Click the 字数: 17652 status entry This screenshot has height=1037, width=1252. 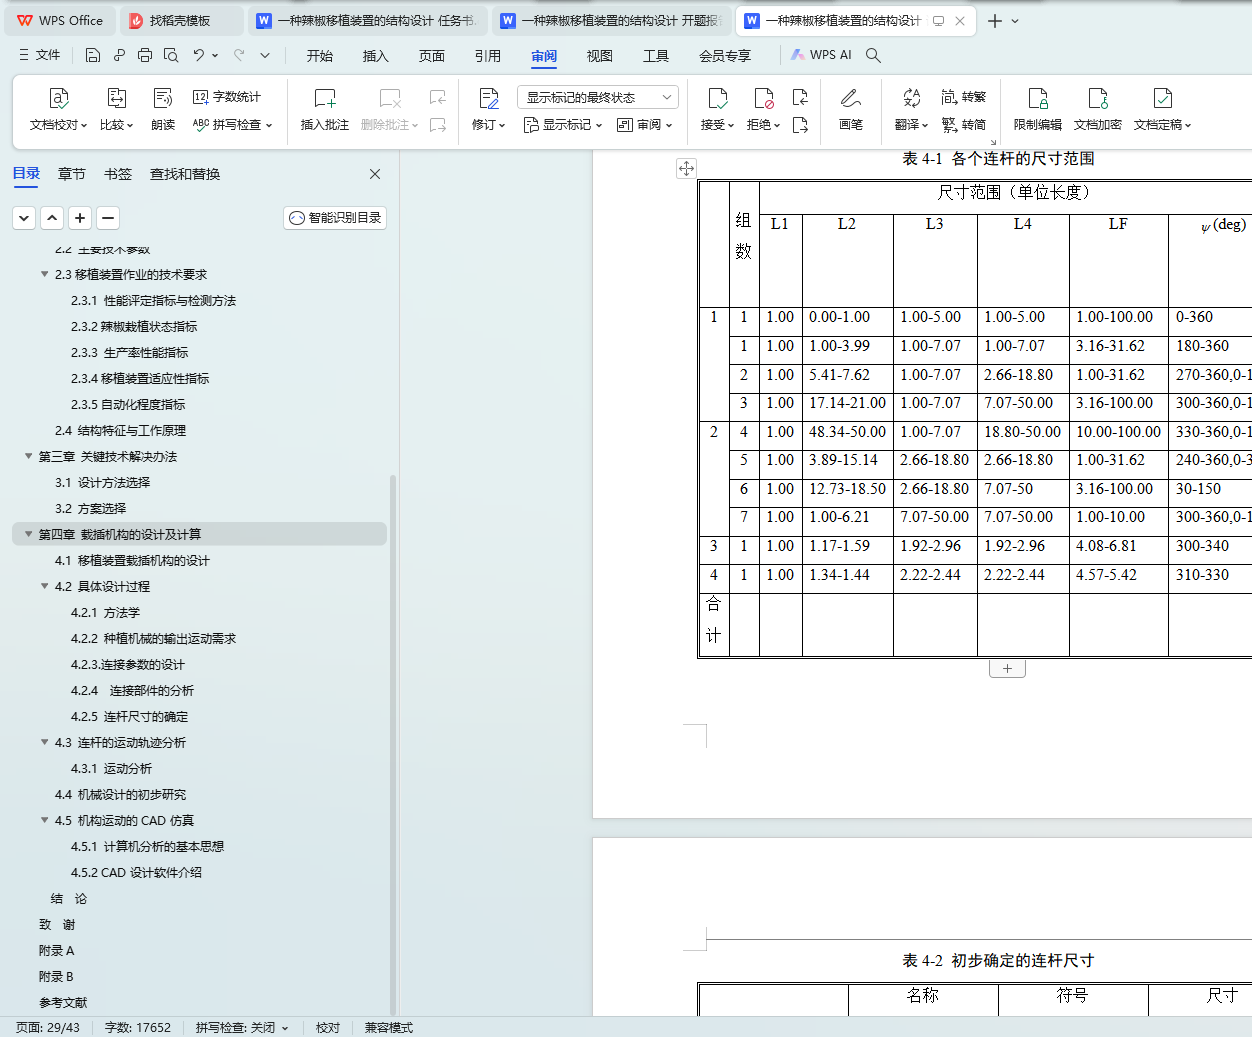coord(138,1027)
